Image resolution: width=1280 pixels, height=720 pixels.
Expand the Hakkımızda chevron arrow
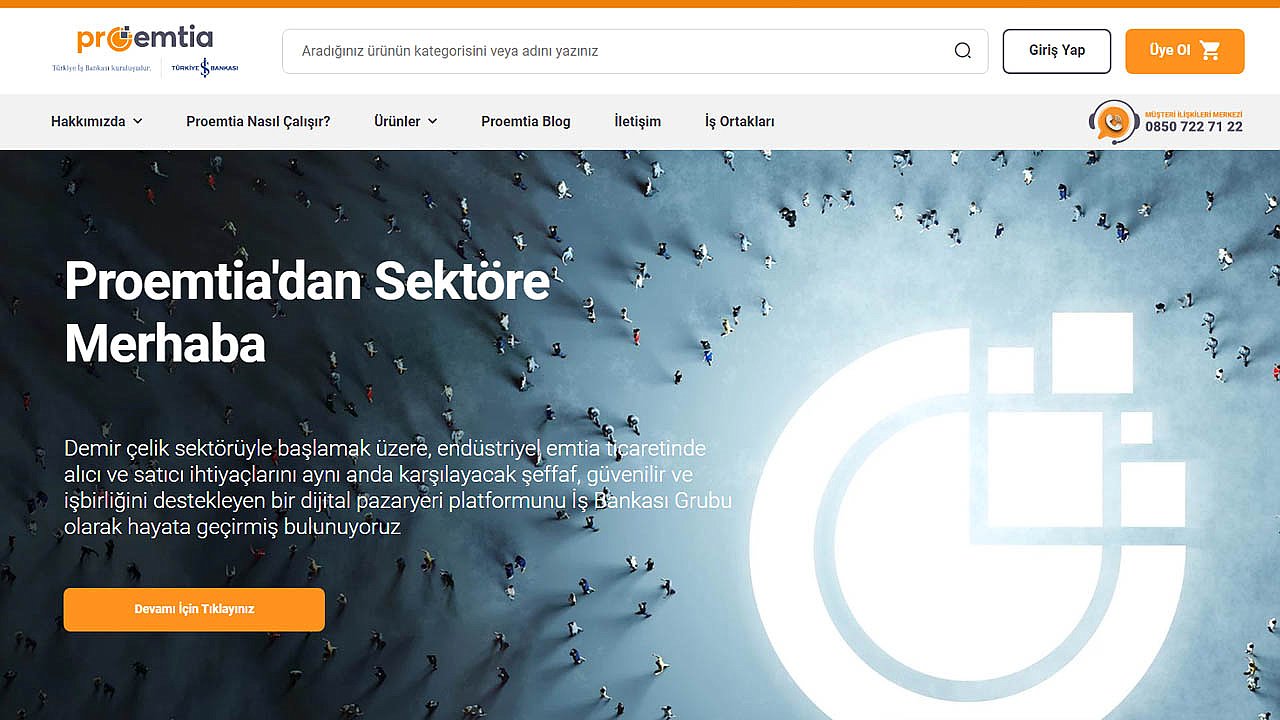click(x=138, y=121)
